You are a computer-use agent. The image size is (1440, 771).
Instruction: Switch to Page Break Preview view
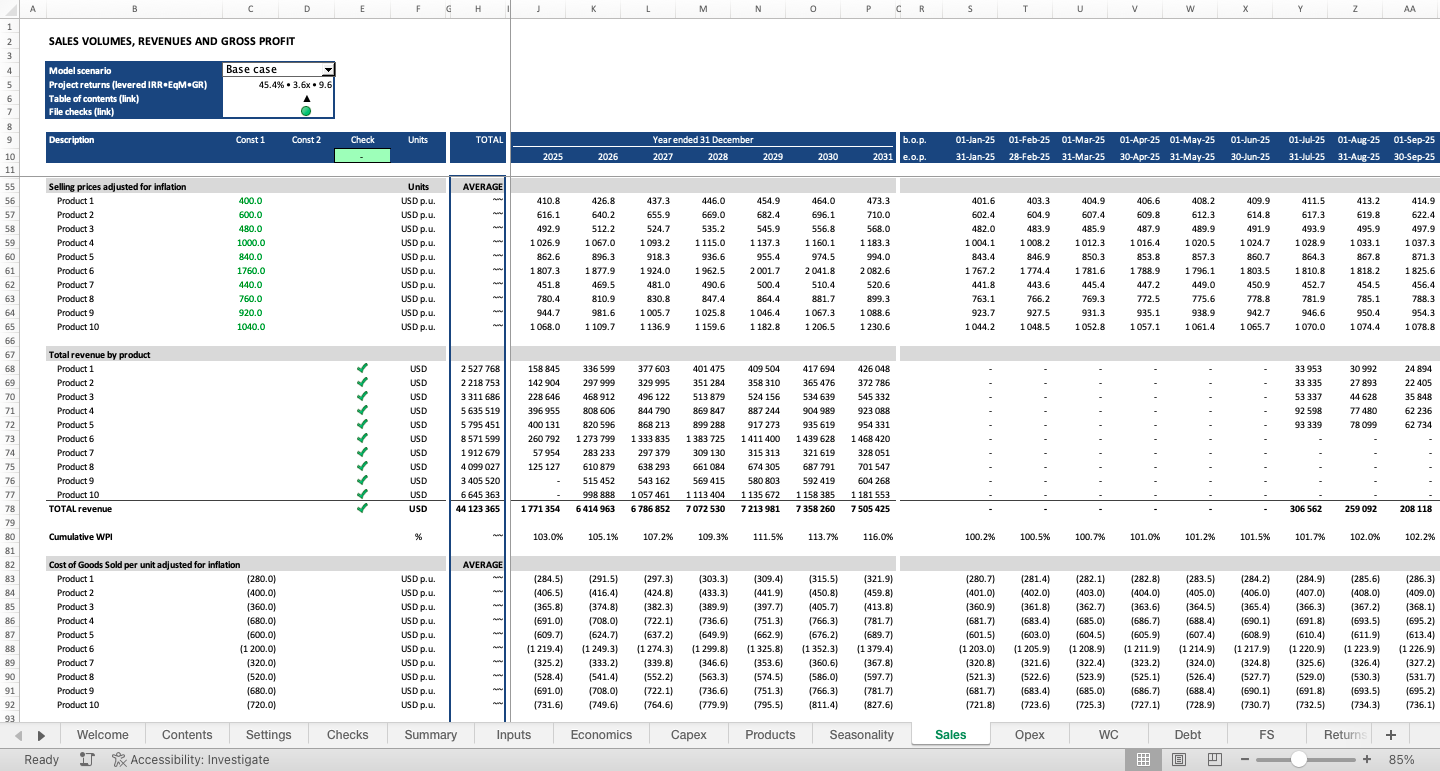tap(1215, 760)
